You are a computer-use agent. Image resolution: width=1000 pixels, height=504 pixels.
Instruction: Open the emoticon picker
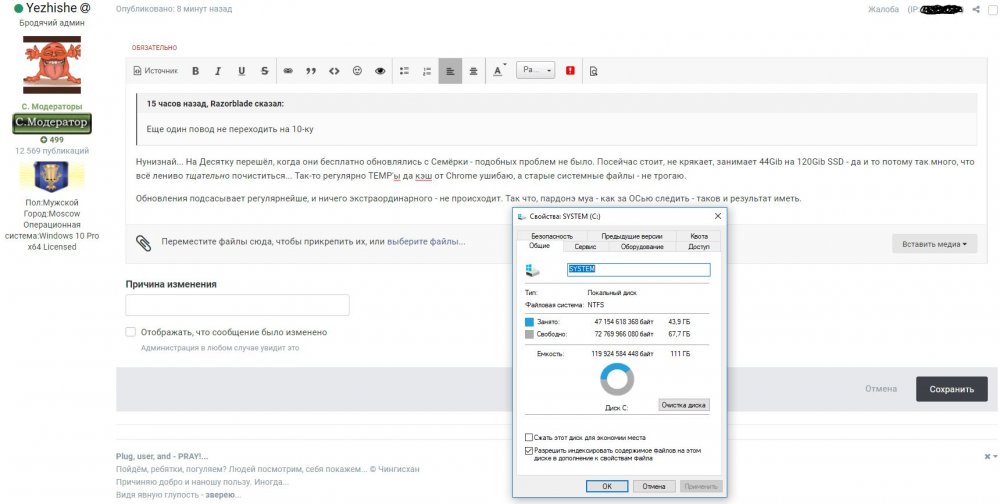click(x=357, y=71)
